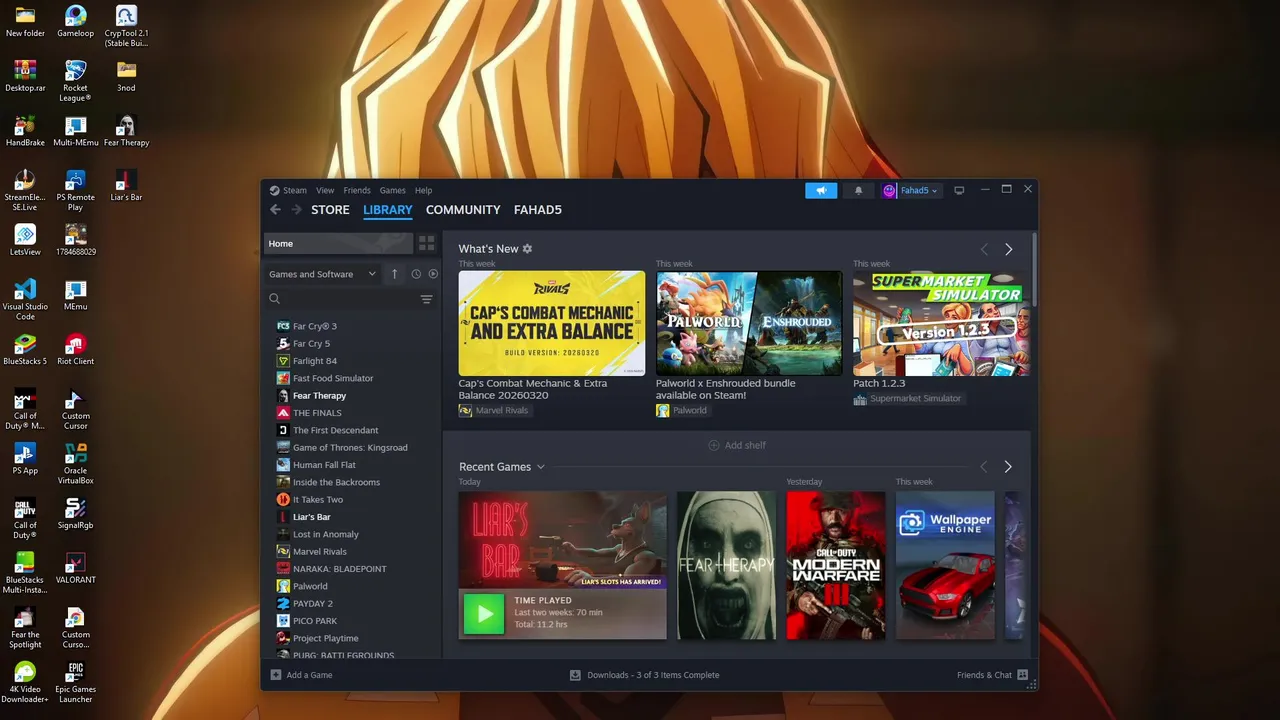Open the Steam menu
This screenshot has width=1280, height=720.
(295, 190)
